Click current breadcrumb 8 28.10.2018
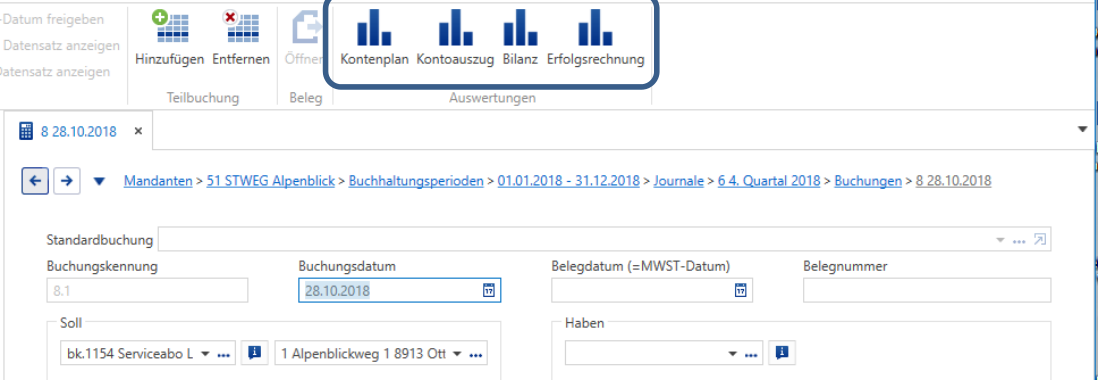 [x=954, y=181]
